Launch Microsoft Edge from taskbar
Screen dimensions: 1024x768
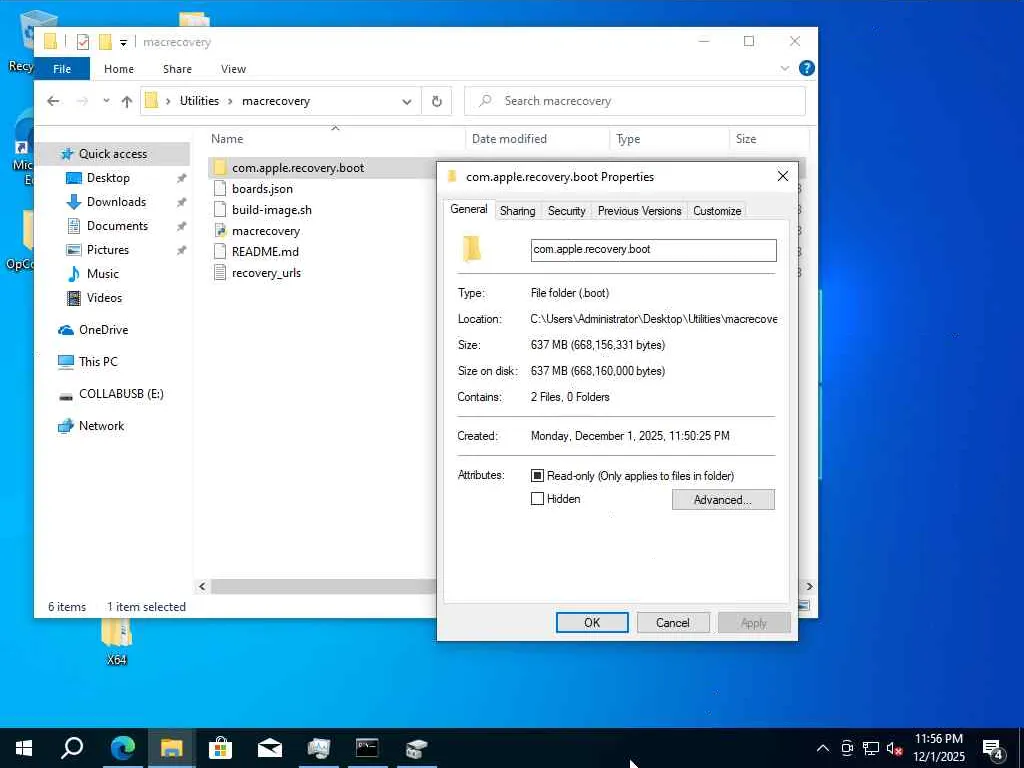122,748
